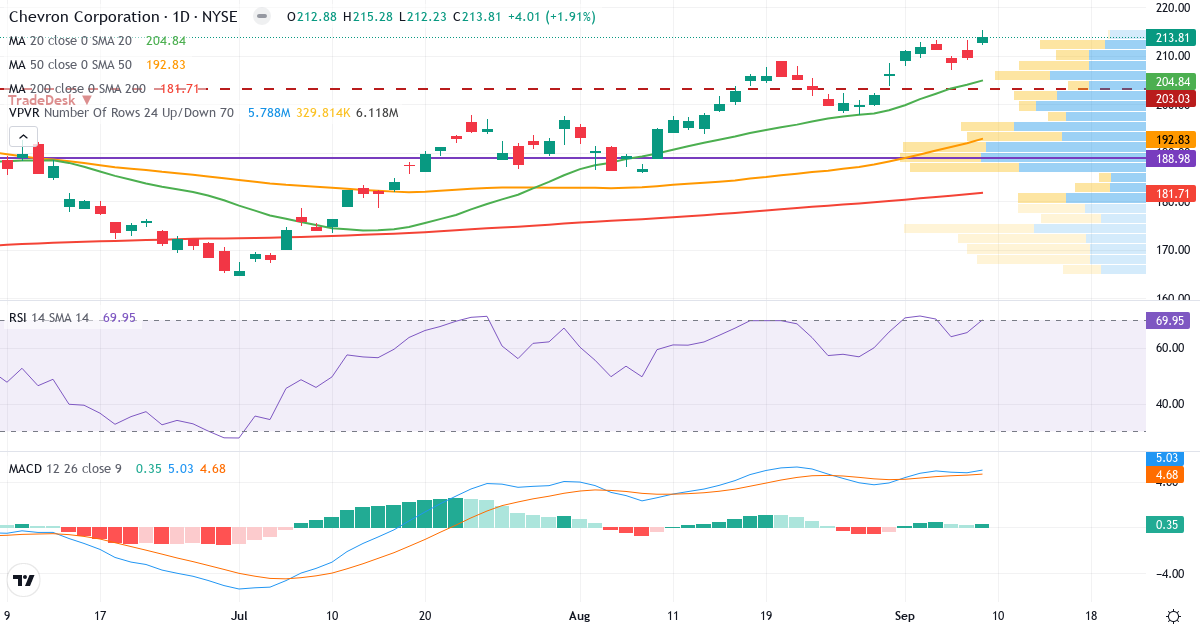The height and width of the screenshot is (630, 1200).
Task: Open chart settings gear icon
Action: (x=1172, y=616)
